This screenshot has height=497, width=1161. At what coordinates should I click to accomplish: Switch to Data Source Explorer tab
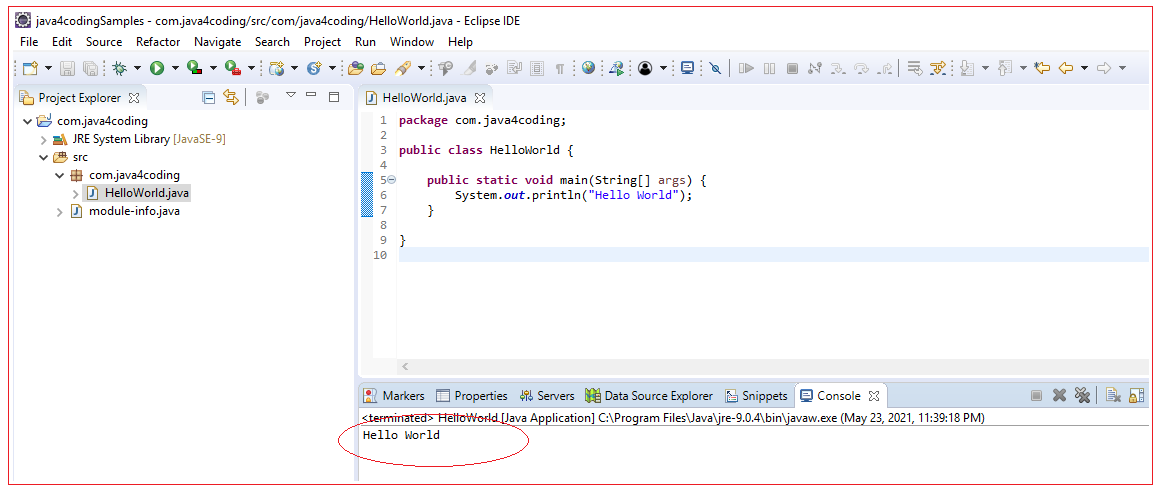(649, 396)
